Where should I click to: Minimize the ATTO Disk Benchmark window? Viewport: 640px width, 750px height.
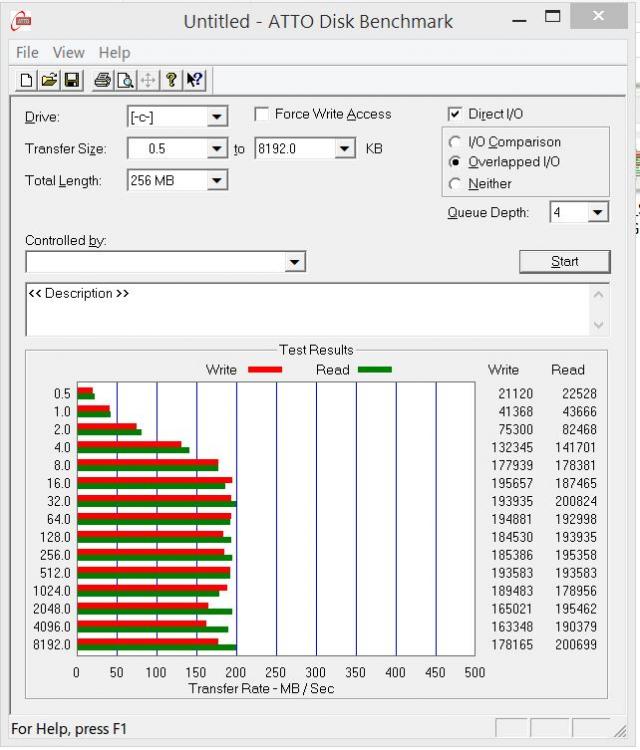519,21
